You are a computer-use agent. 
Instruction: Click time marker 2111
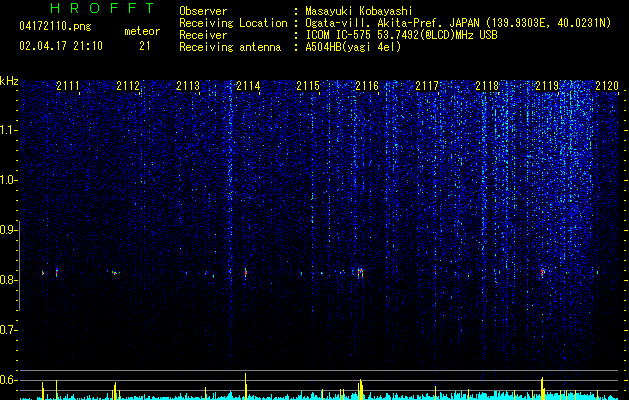(x=68, y=85)
